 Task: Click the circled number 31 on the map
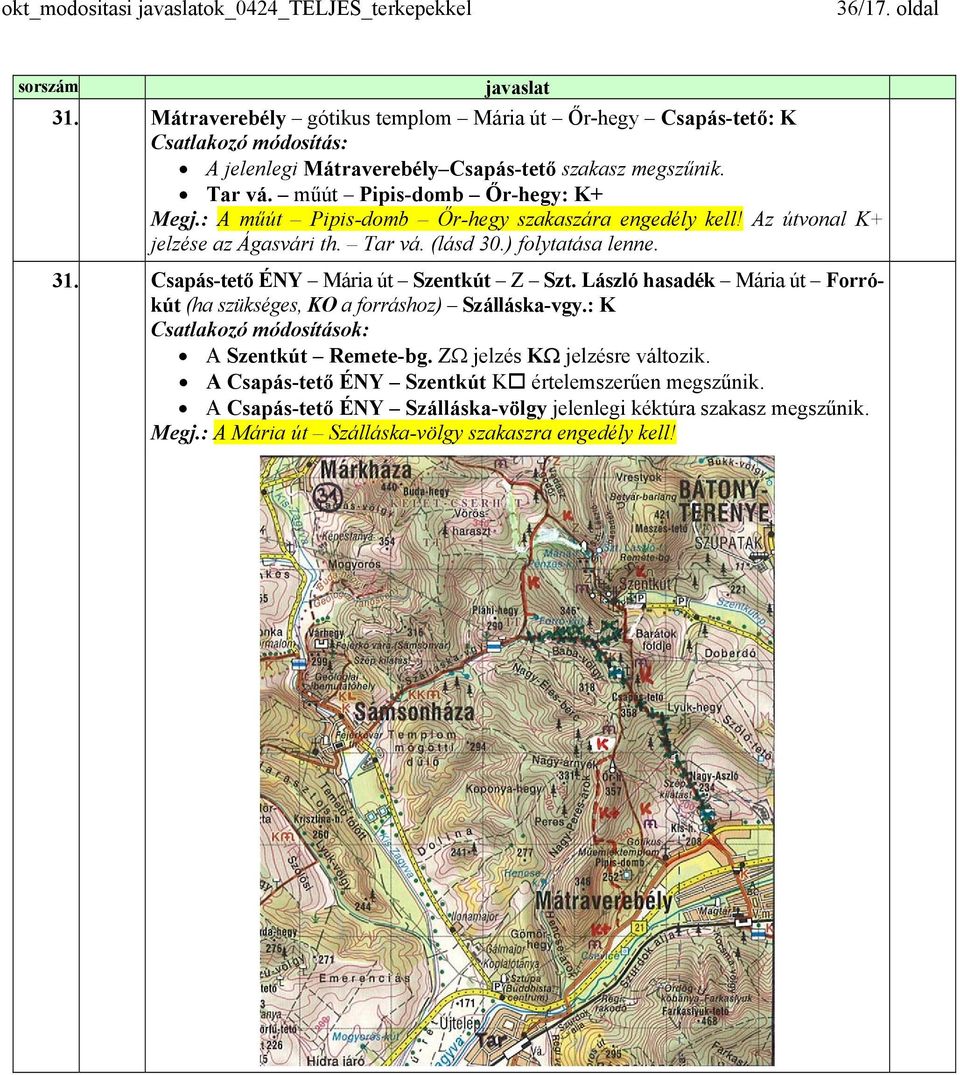[x=328, y=496]
